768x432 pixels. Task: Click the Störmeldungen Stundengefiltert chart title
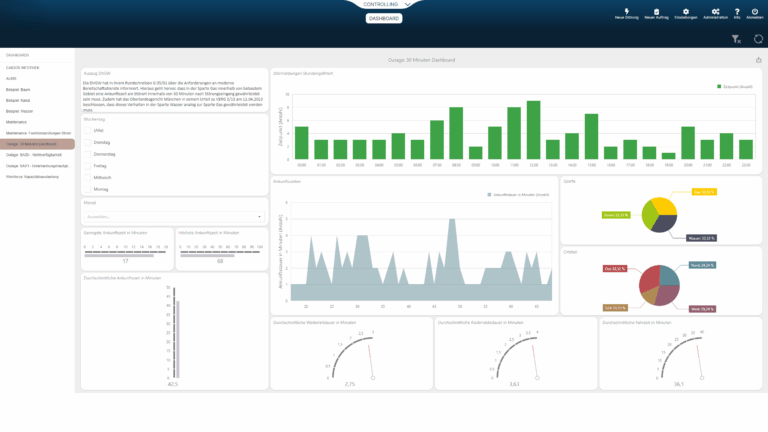[x=303, y=73]
